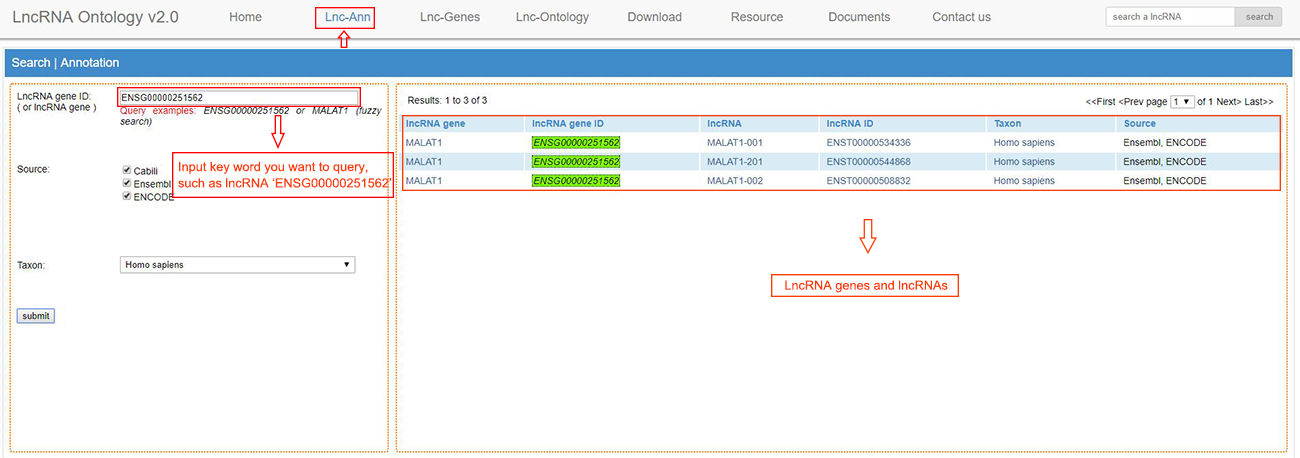Image resolution: width=1300 pixels, height=458 pixels.
Task: Jump to Last results page
Action: point(1259,102)
